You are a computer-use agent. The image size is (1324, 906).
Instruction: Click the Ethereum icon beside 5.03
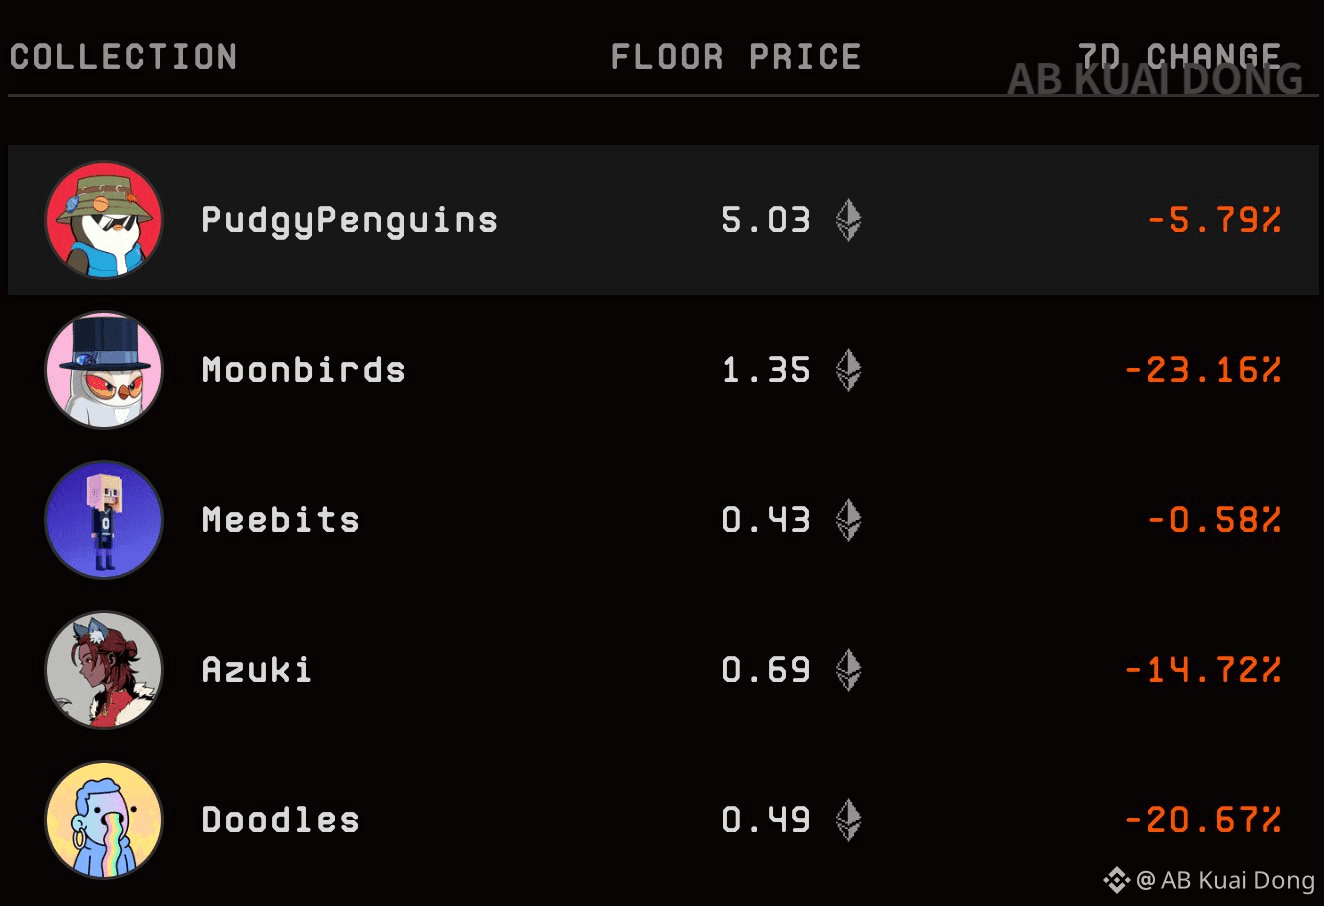click(848, 220)
